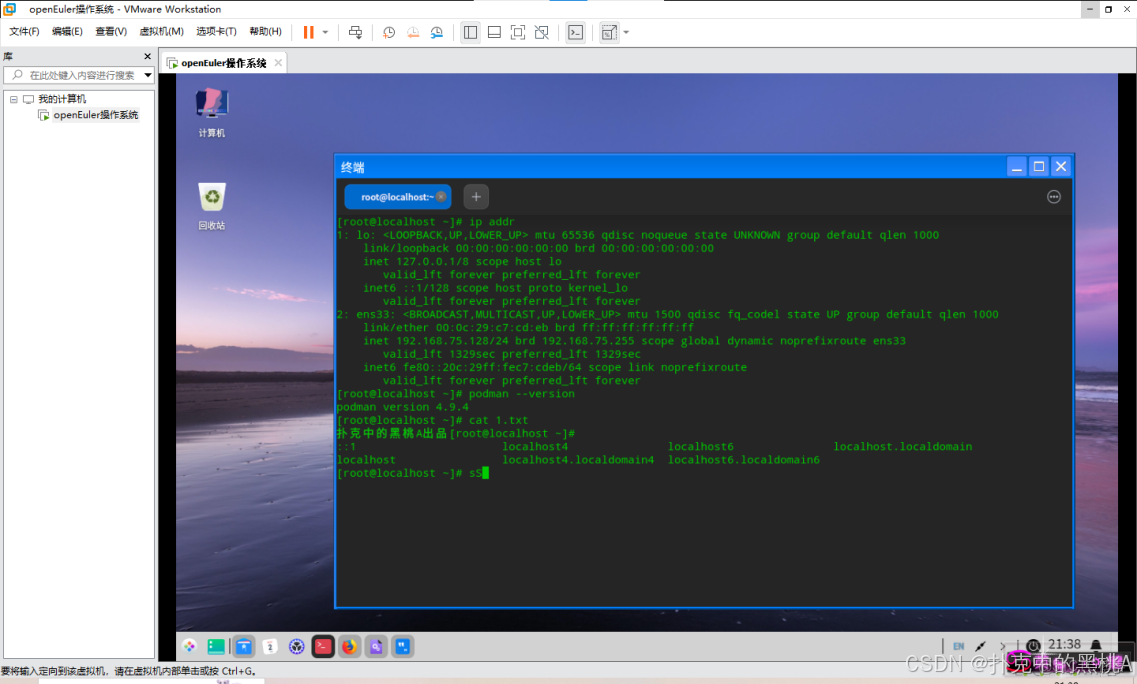Add a new terminal tab with plus button
This screenshot has height=684, width=1137.
pyautogui.click(x=476, y=197)
